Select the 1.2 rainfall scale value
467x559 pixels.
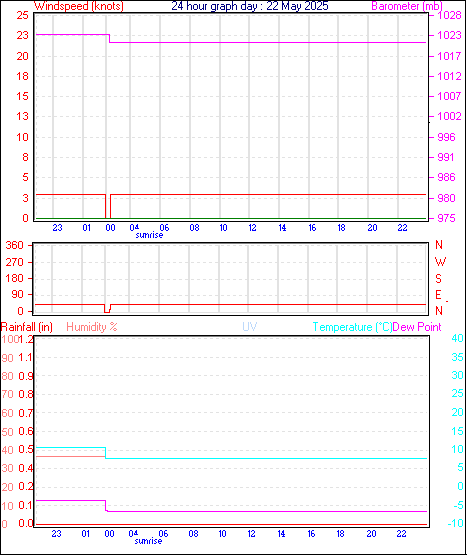[x=26, y=339]
